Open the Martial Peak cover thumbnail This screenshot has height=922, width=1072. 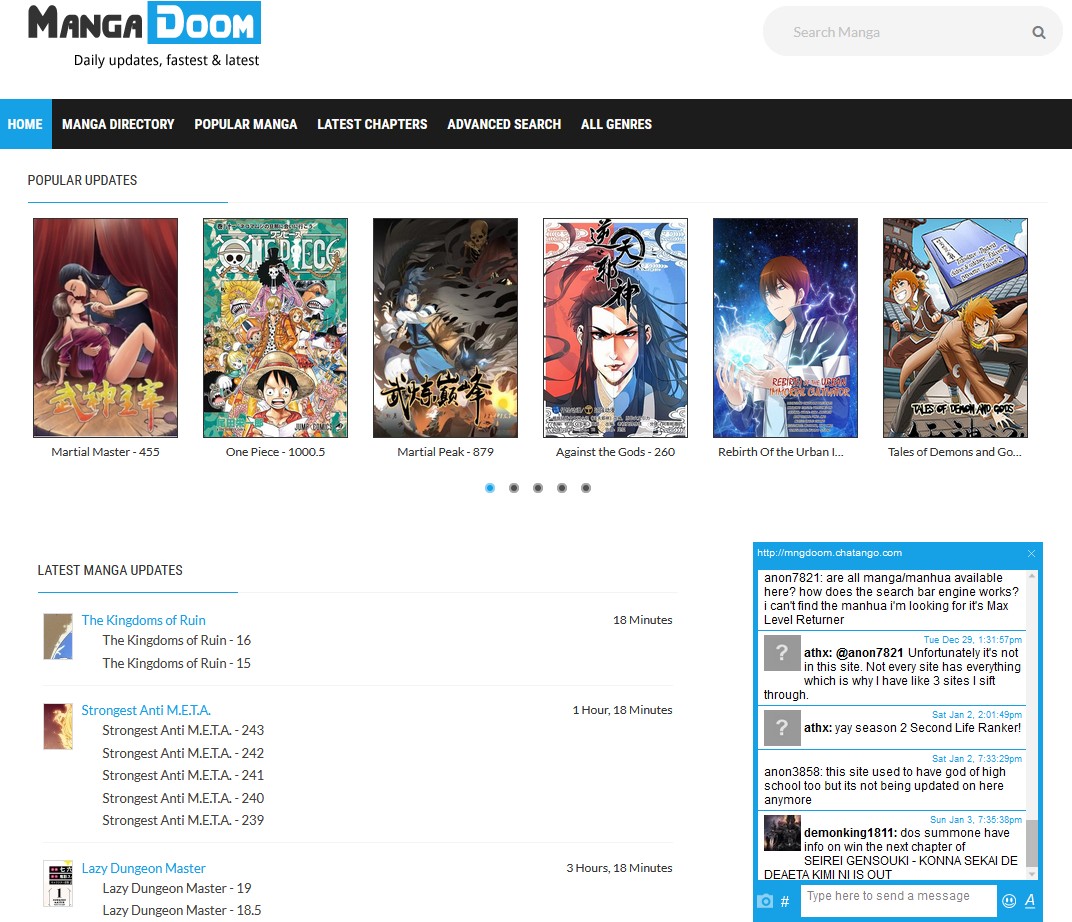[445, 327]
